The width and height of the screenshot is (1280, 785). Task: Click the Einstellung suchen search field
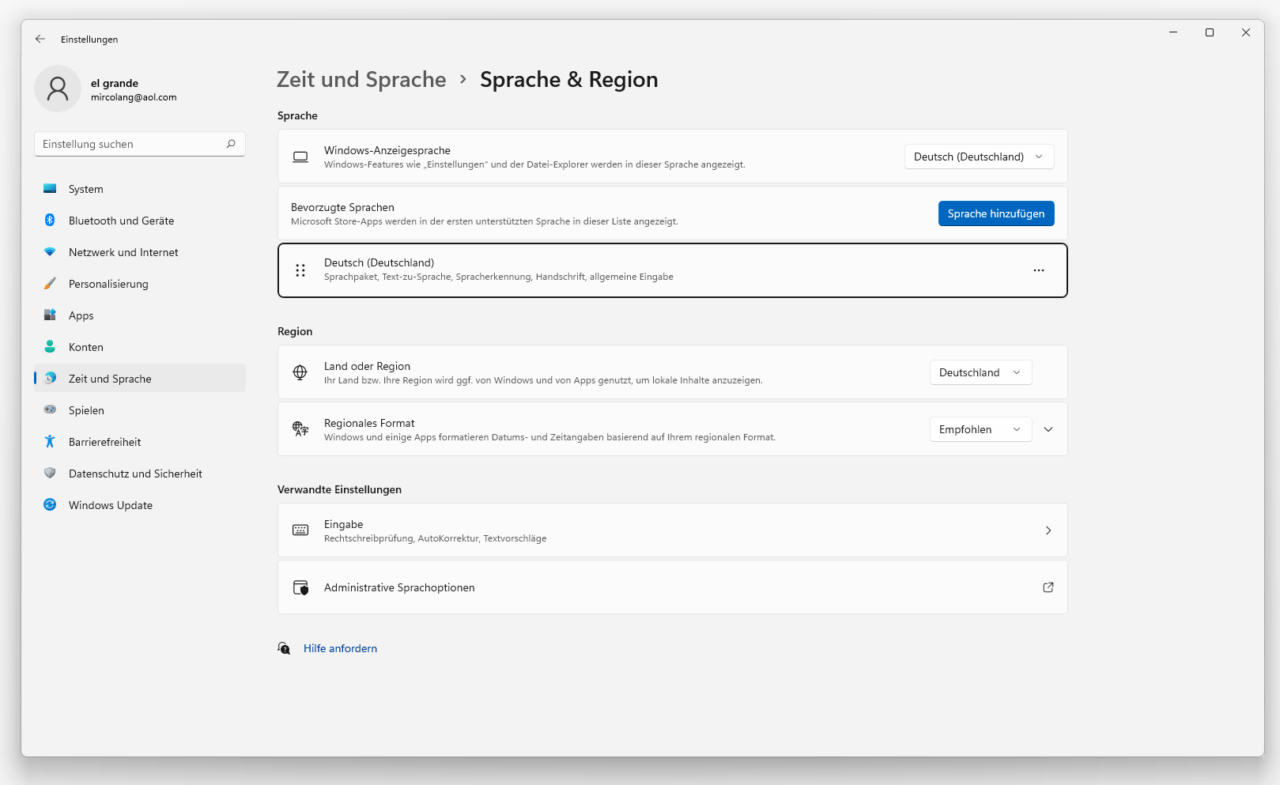pos(139,143)
